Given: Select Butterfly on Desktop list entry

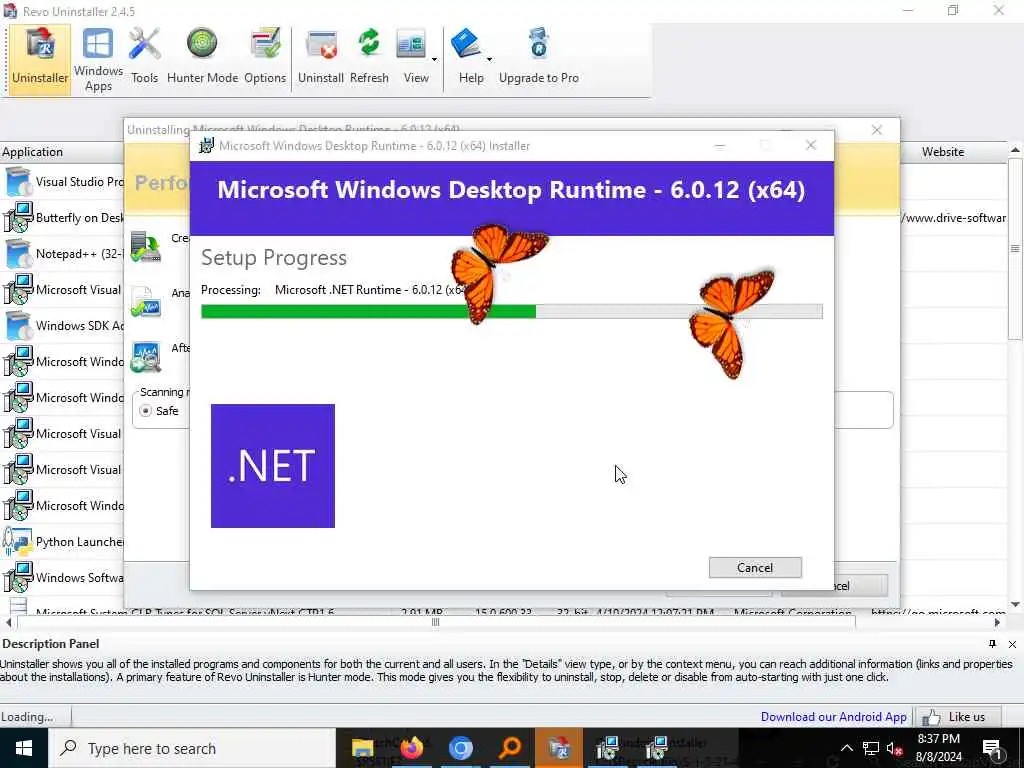Looking at the screenshot, I should coord(62,217).
